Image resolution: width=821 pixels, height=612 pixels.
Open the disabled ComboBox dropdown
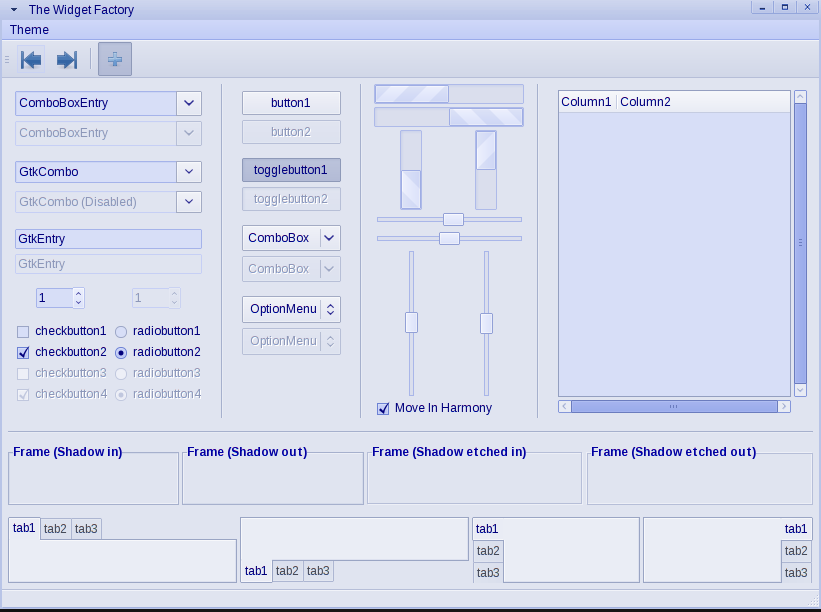coord(291,269)
